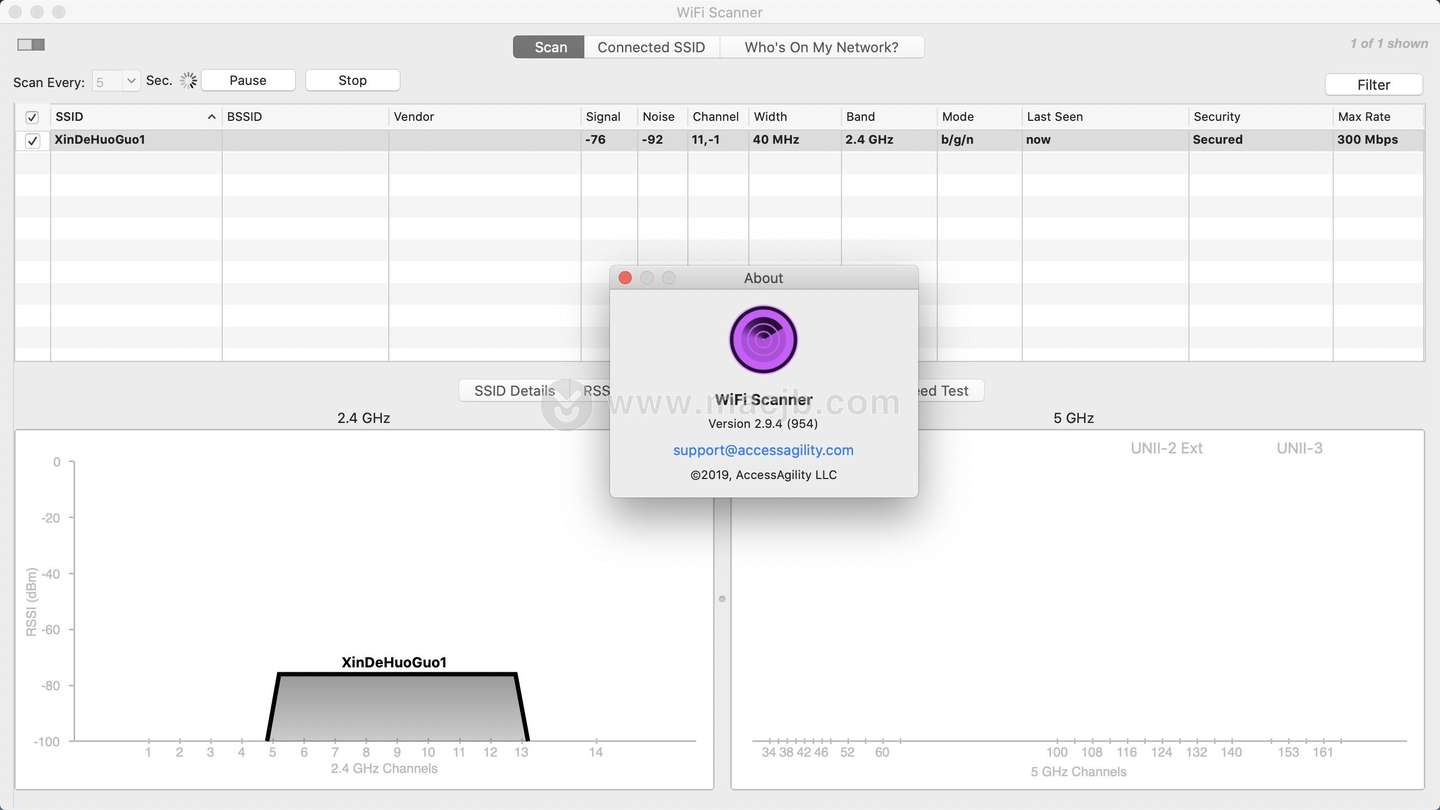This screenshot has width=1440, height=810.
Task: Click the b/g/n mode cell
Action: click(x=957, y=140)
